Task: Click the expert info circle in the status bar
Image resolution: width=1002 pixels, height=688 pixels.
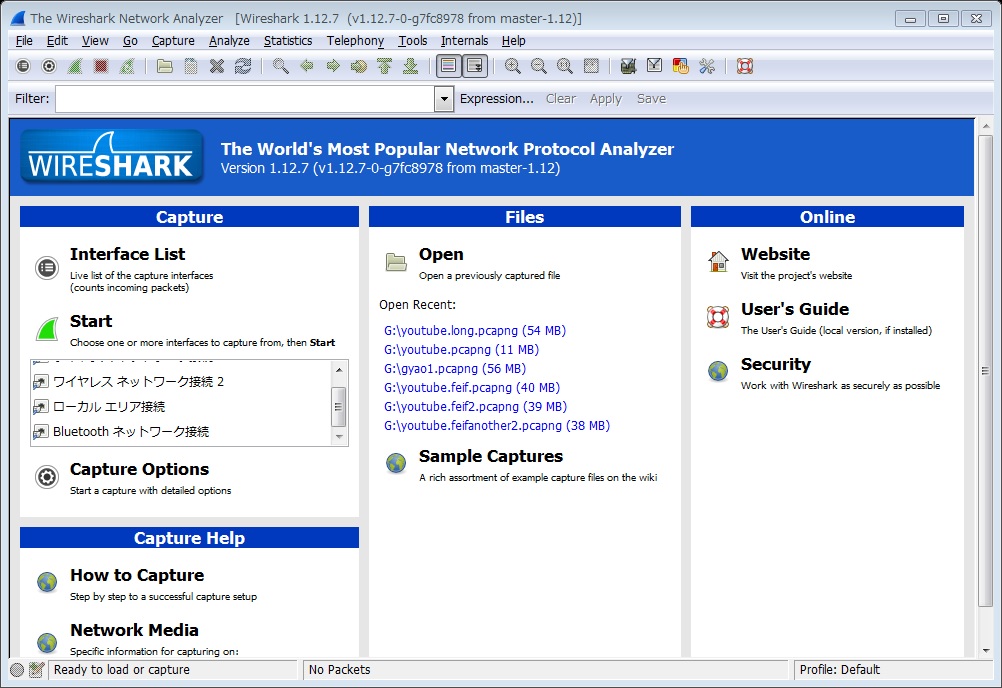Action: coord(17,669)
